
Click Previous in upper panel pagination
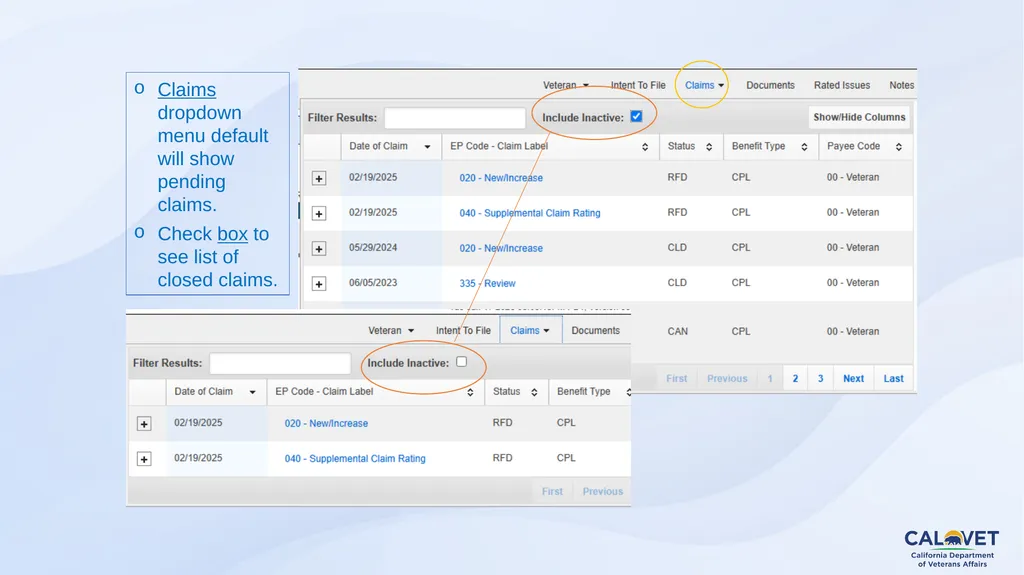point(727,378)
